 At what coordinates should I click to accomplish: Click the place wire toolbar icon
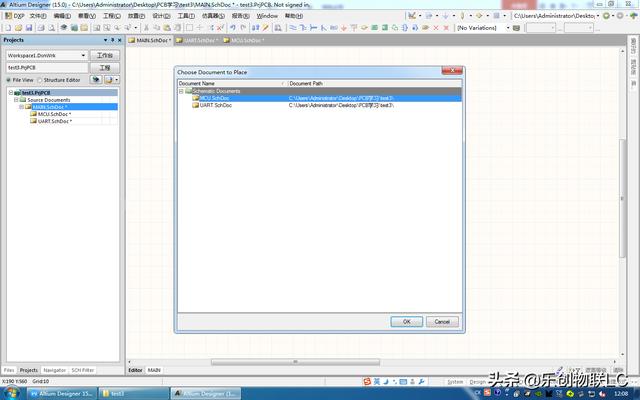[293, 28]
